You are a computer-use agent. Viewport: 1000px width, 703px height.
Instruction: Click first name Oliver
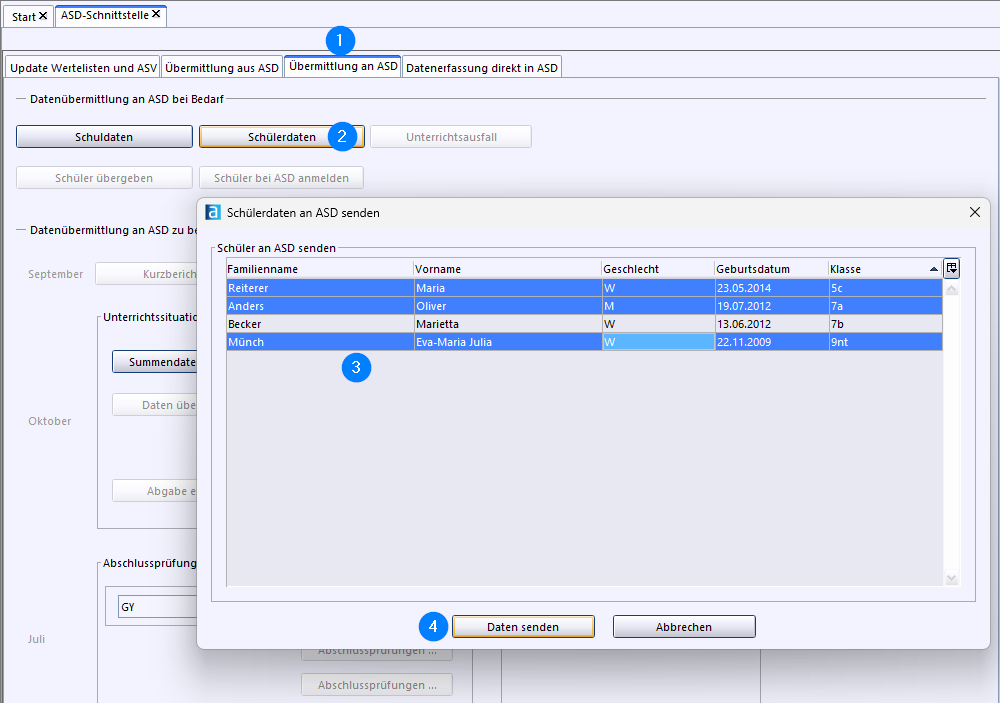pyautogui.click(x=431, y=306)
